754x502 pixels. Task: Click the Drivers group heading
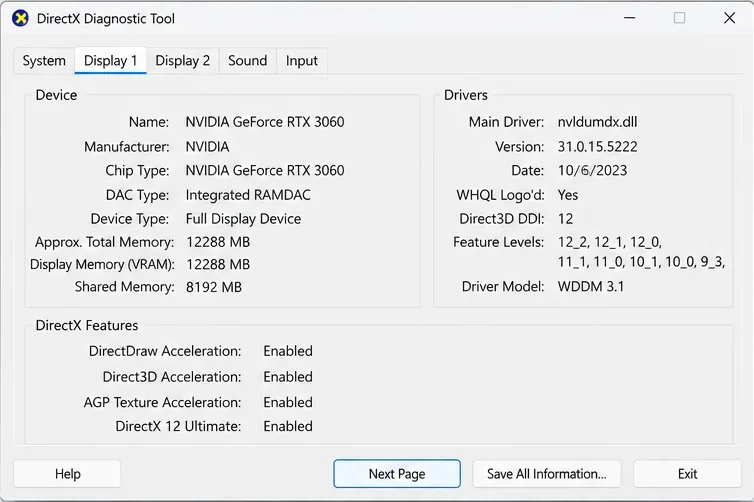coord(465,95)
